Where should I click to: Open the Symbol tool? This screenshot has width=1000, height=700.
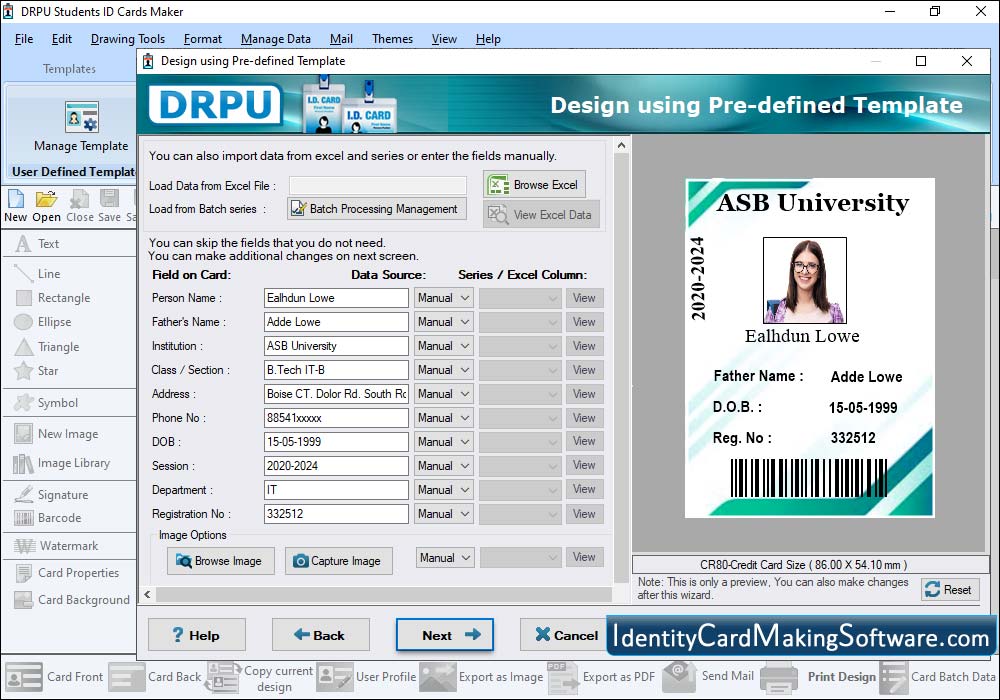46,403
